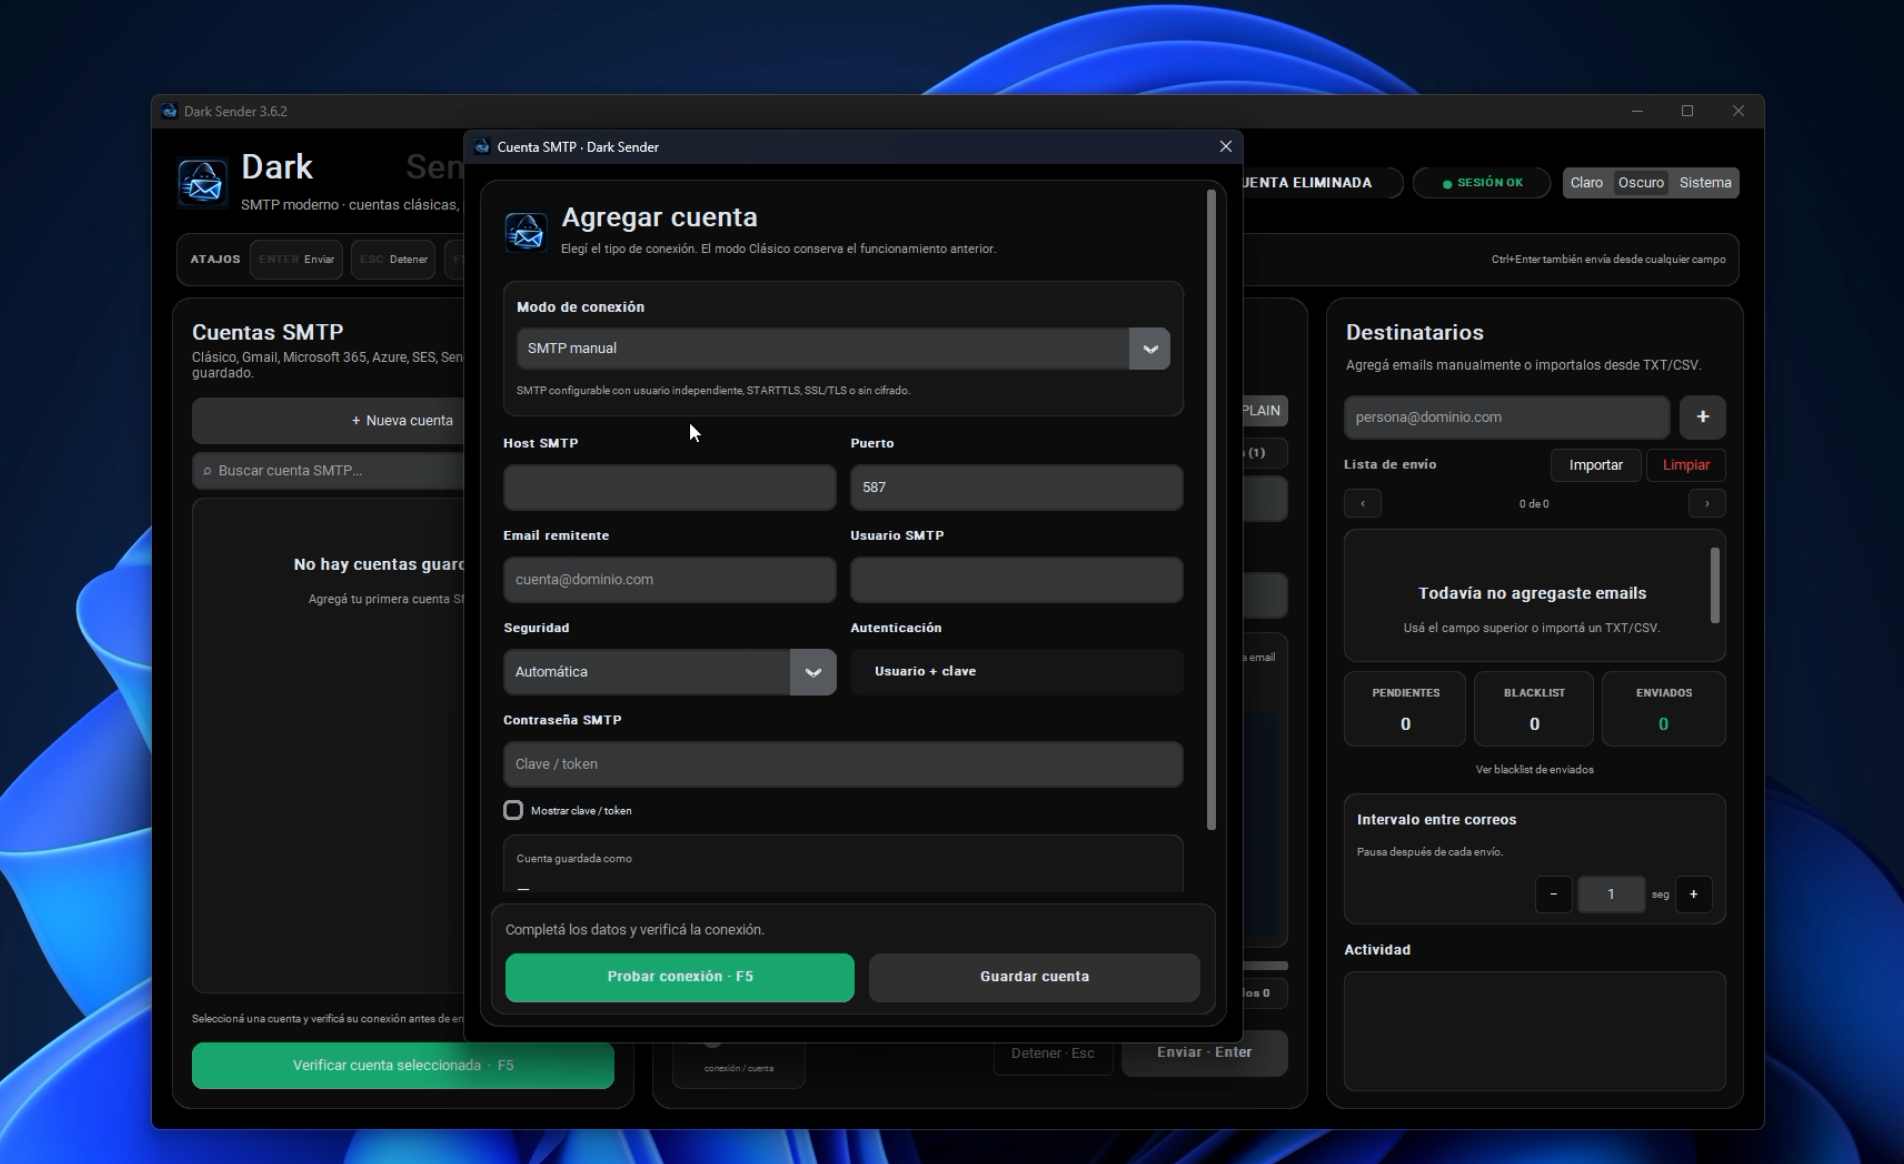This screenshot has height=1164, width=1904.
Task: Click the '0 de 0' pagination text
Action: pyautogui.click(x=1534, y=504)
